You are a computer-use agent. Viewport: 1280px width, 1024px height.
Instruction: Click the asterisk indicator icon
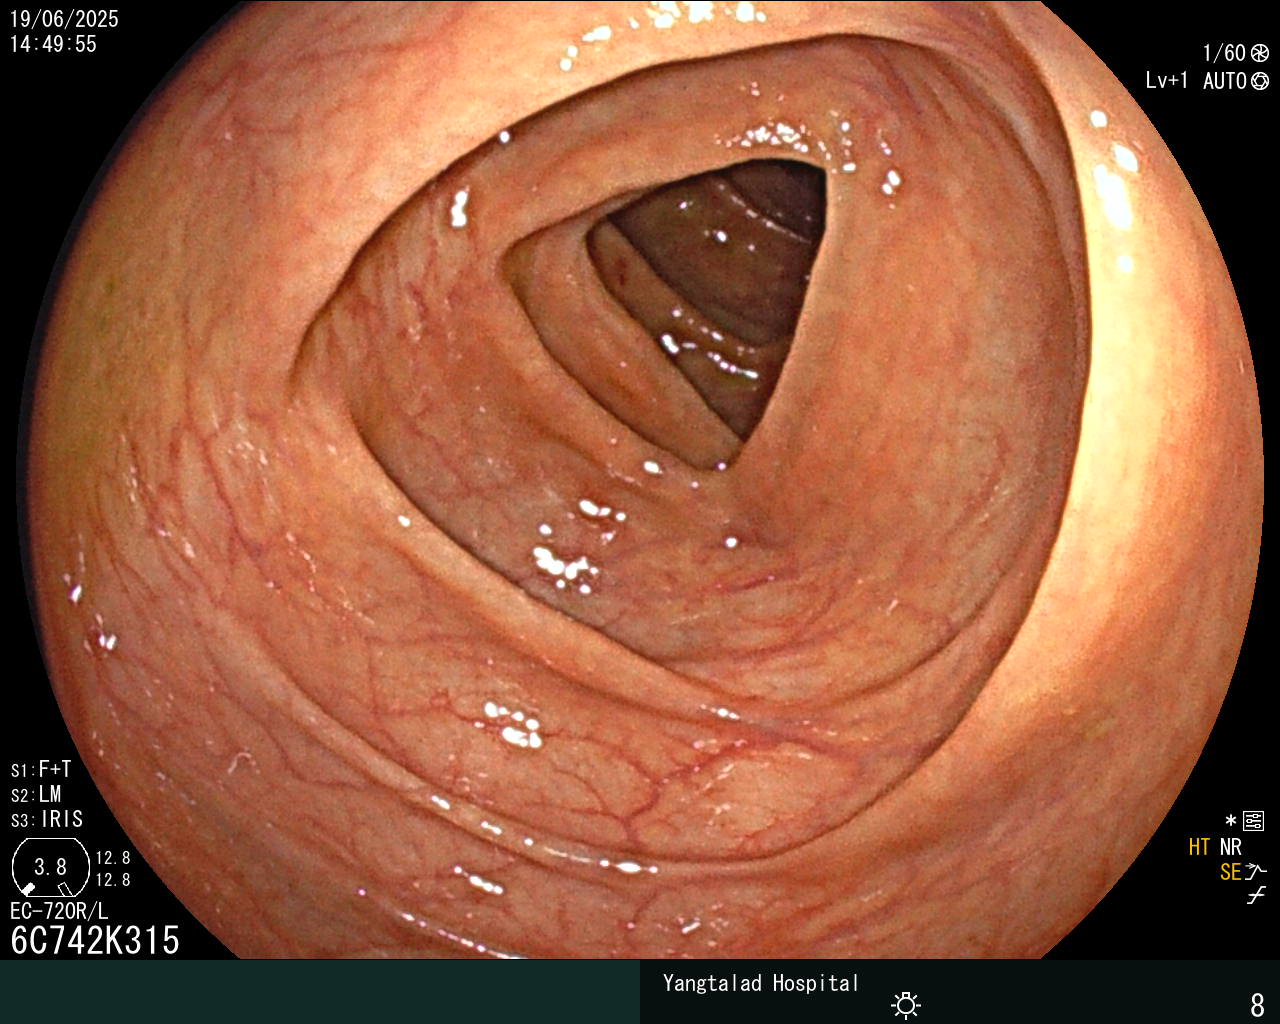point(1231,821)
